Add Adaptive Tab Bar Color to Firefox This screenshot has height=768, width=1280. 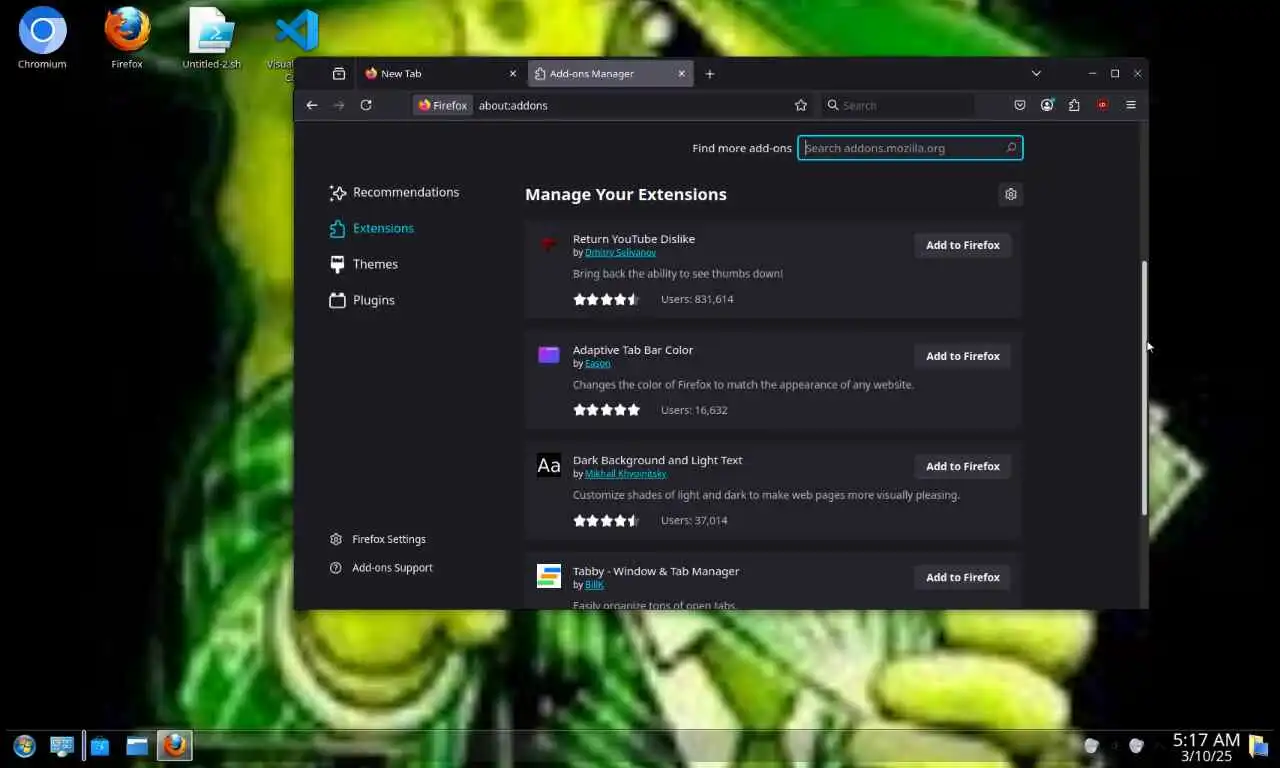tap(963, 356)
